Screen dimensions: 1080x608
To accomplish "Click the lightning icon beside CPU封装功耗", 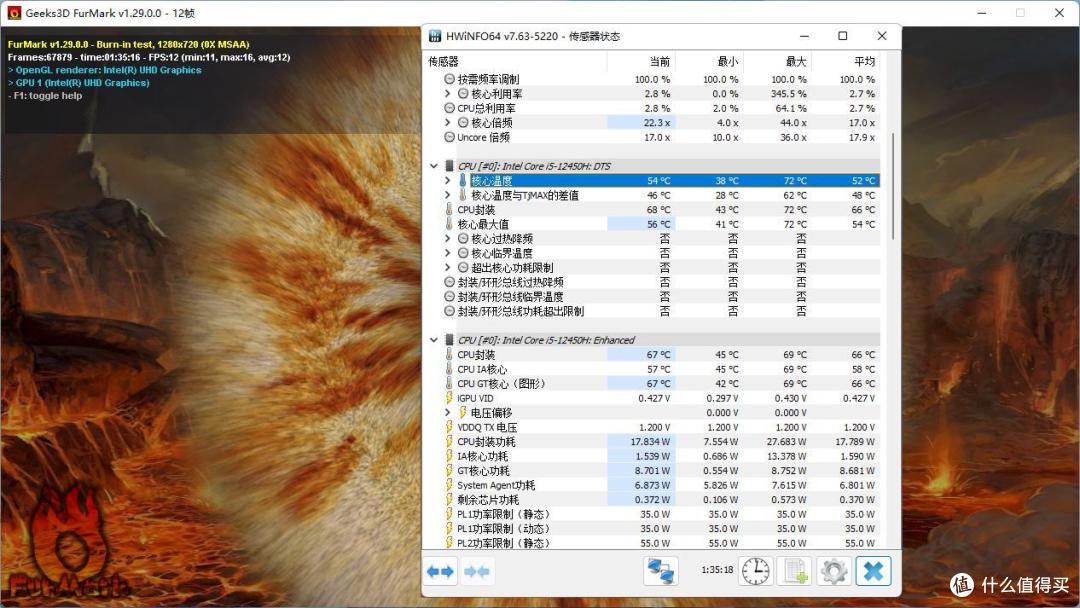I will point(449,441).
